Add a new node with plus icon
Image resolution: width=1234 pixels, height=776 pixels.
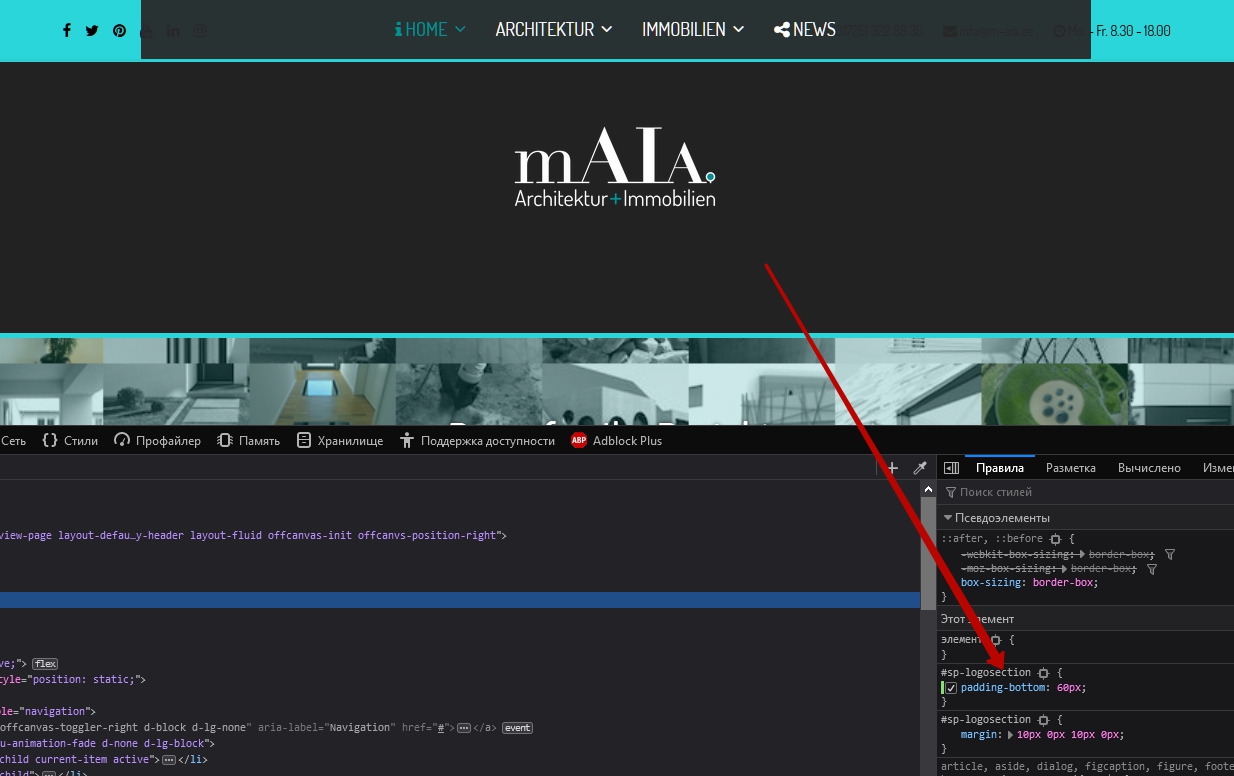tap(893, 468)
